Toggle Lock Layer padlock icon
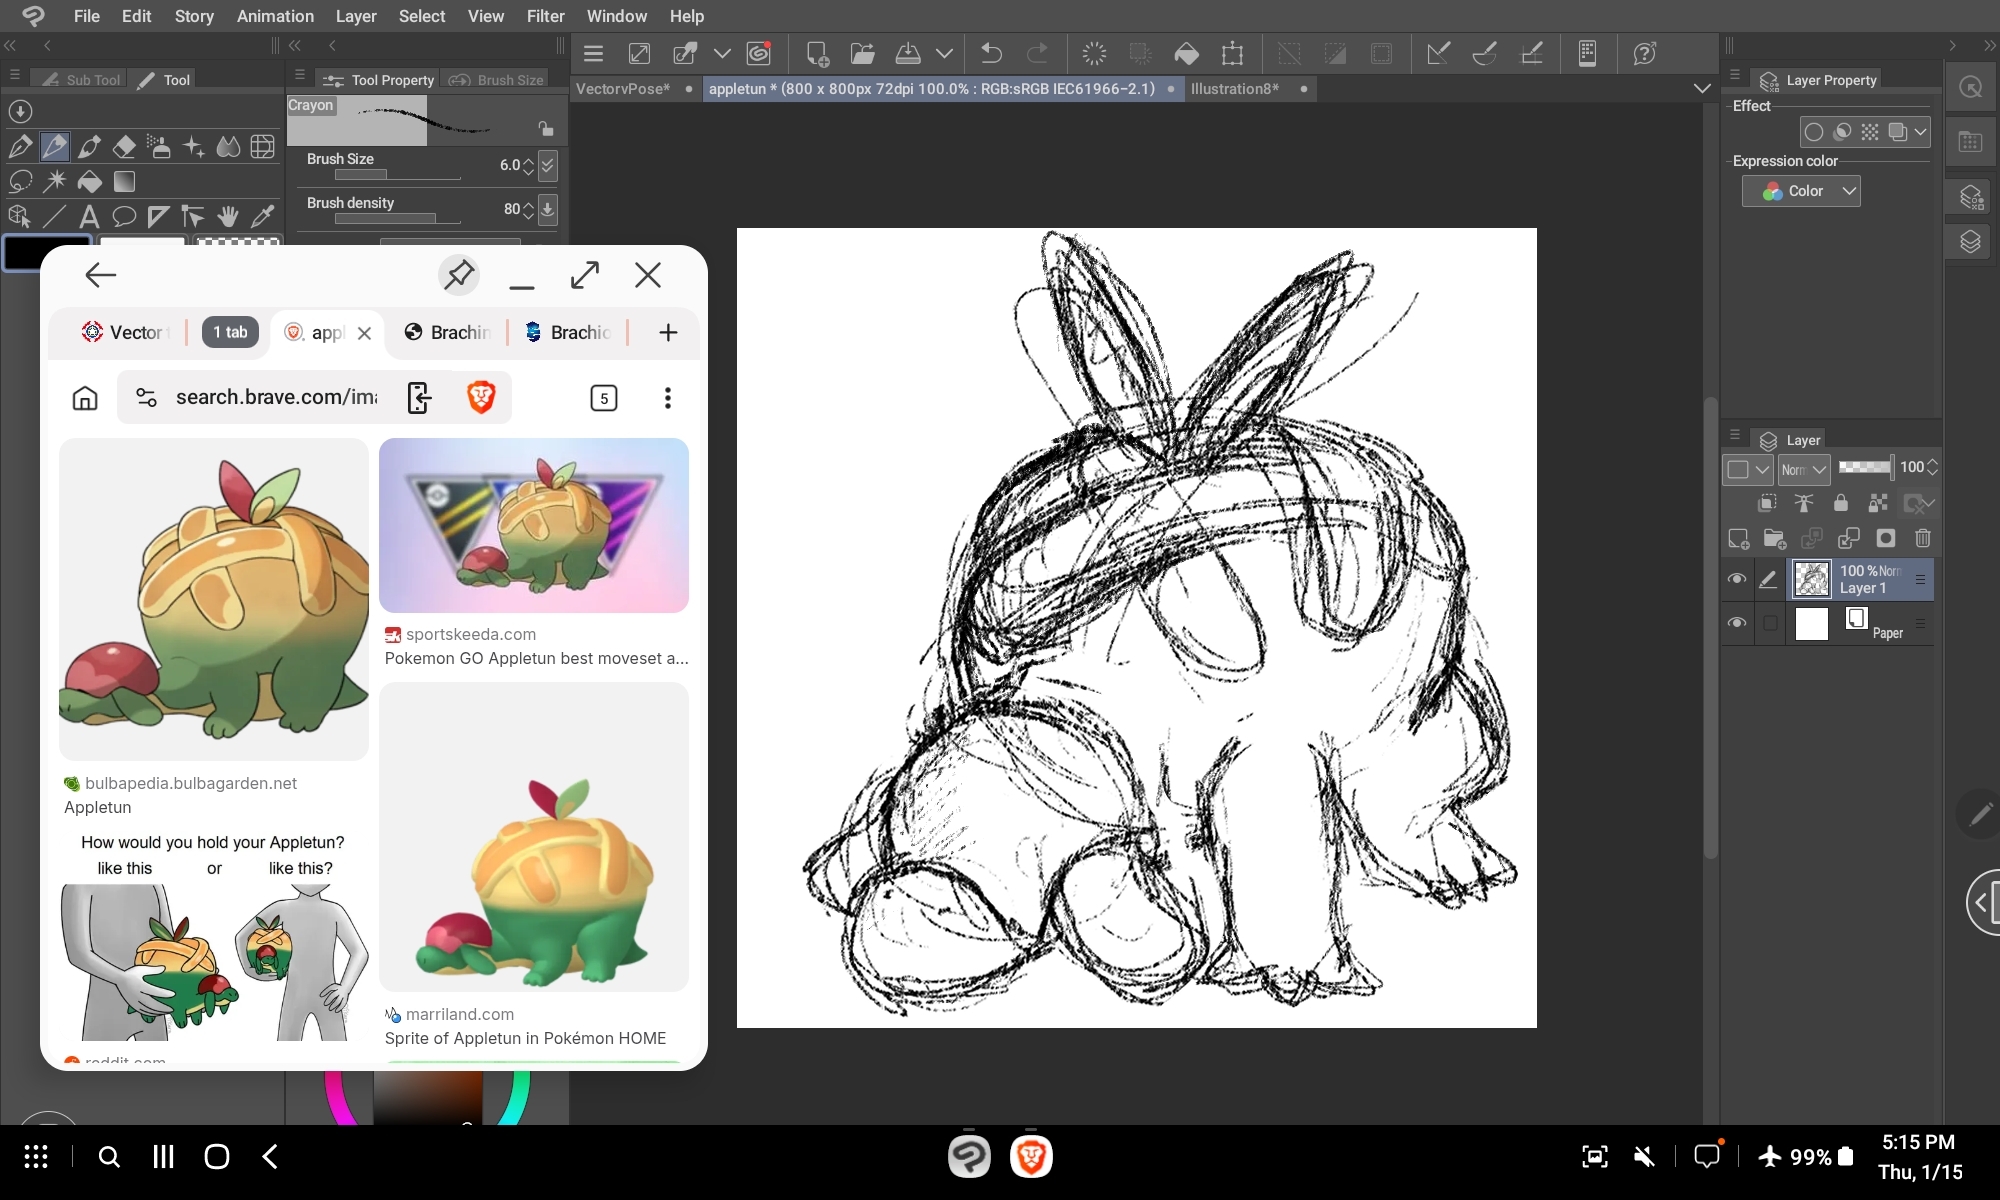 [1840, 503]
